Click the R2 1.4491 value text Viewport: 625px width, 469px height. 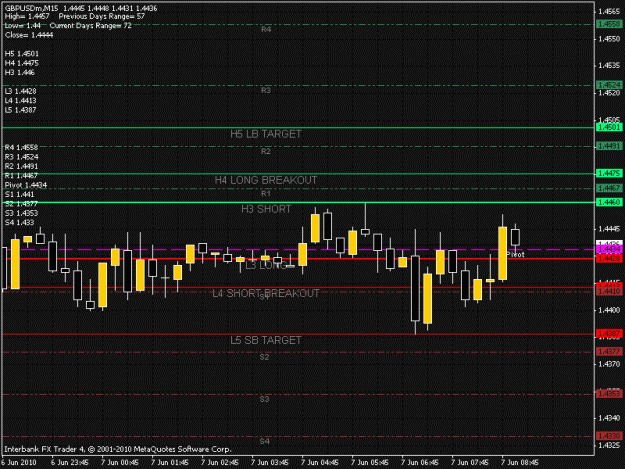click(22, 167)
